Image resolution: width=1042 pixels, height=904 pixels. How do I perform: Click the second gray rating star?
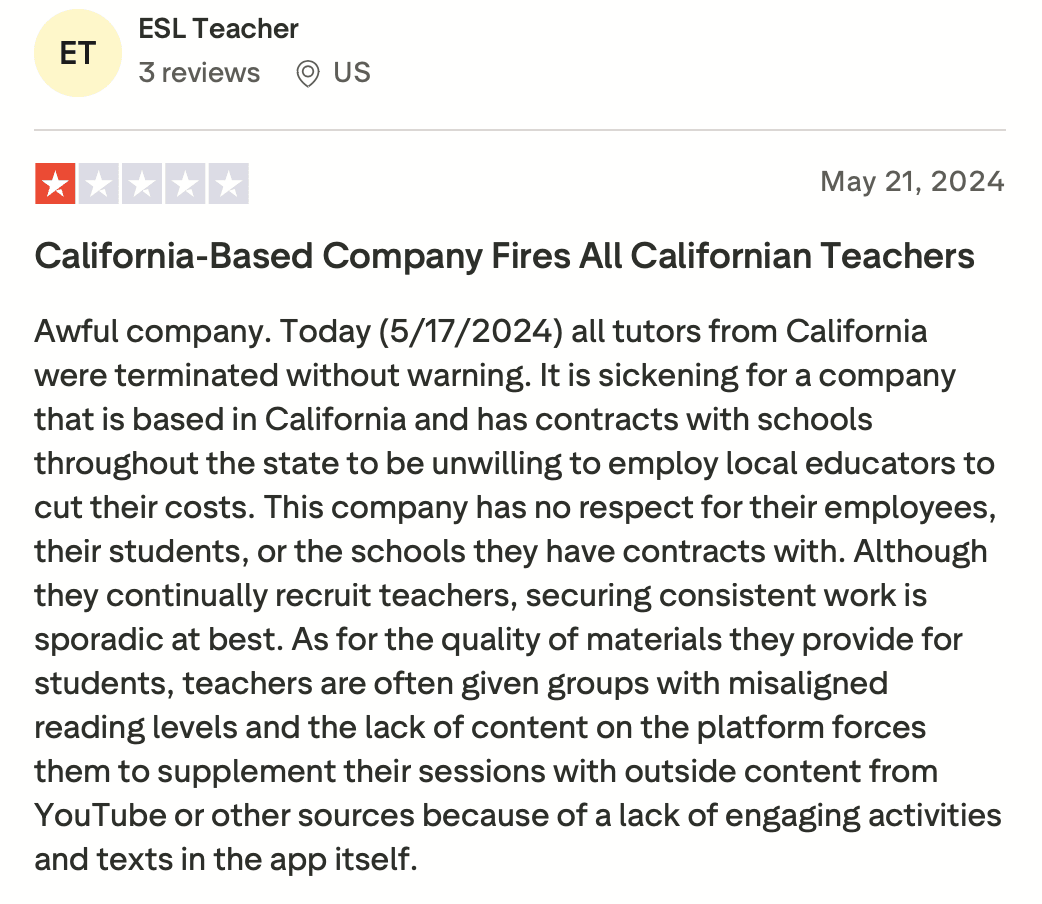(x=99, y=184)
